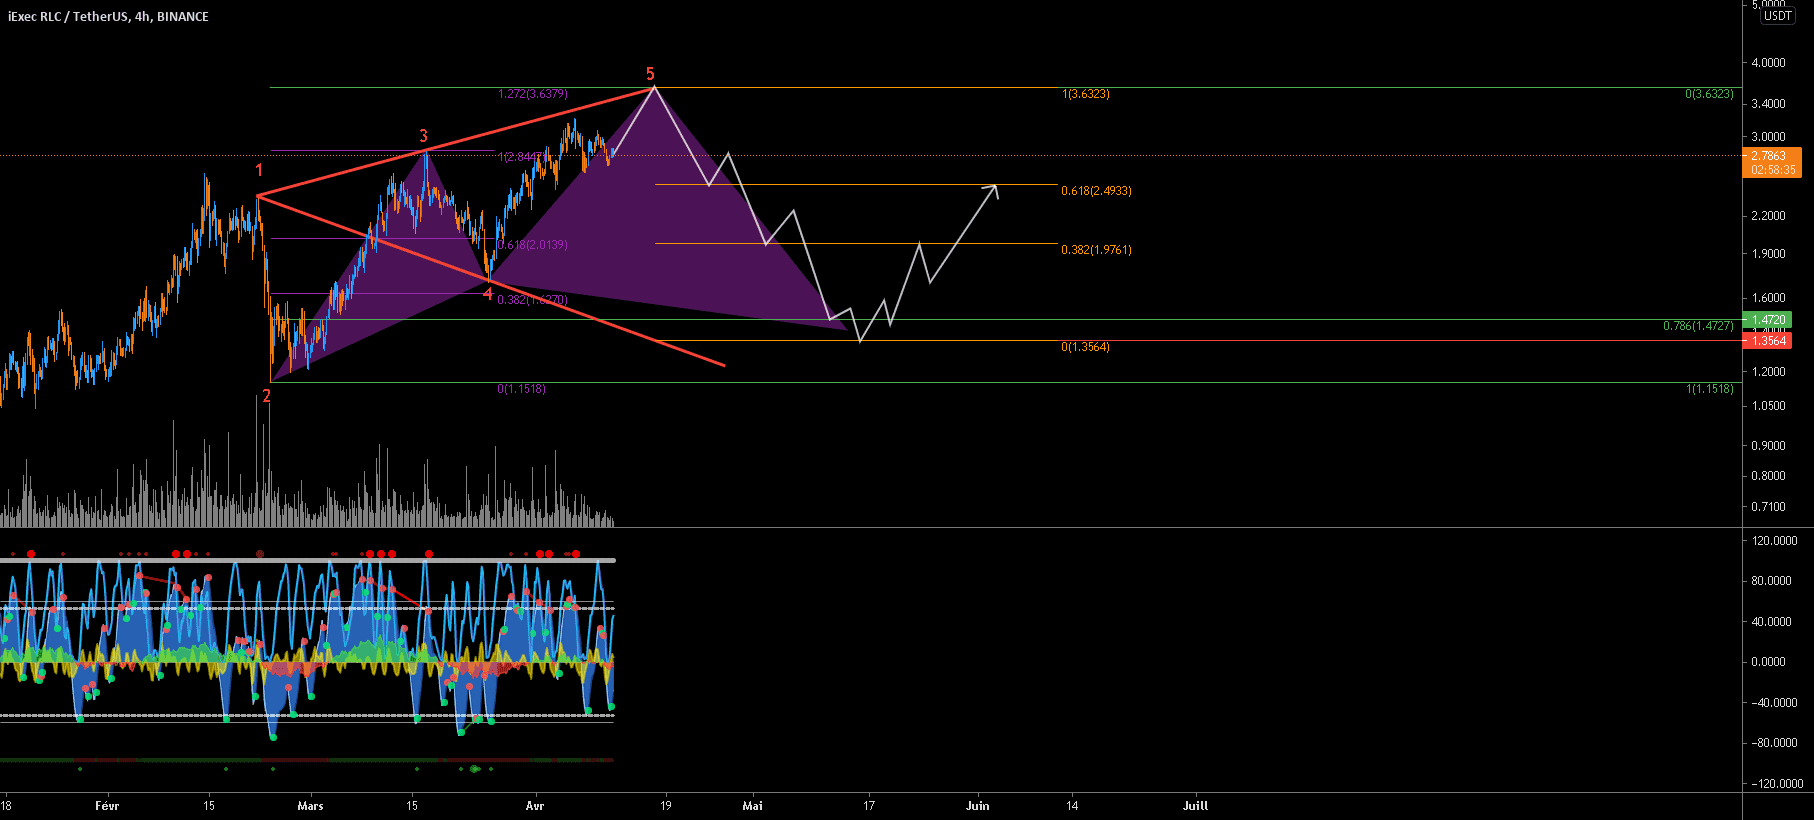The image size is (1814, 820).
Task: Select the 0.382(1.9761) retracement label
Action: tap(1097, 250)
